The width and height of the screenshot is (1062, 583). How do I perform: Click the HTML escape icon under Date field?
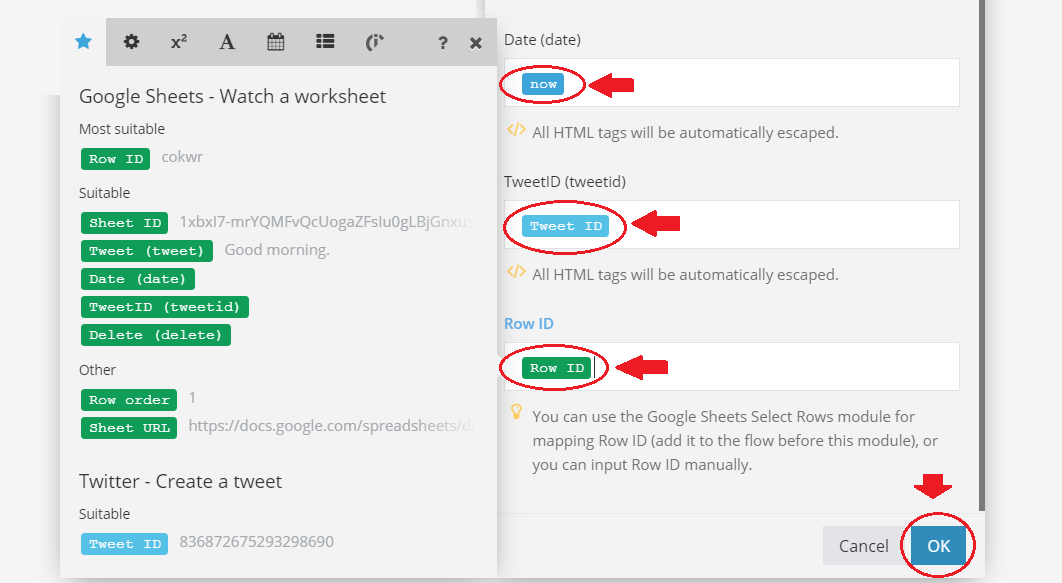[516, 129]
